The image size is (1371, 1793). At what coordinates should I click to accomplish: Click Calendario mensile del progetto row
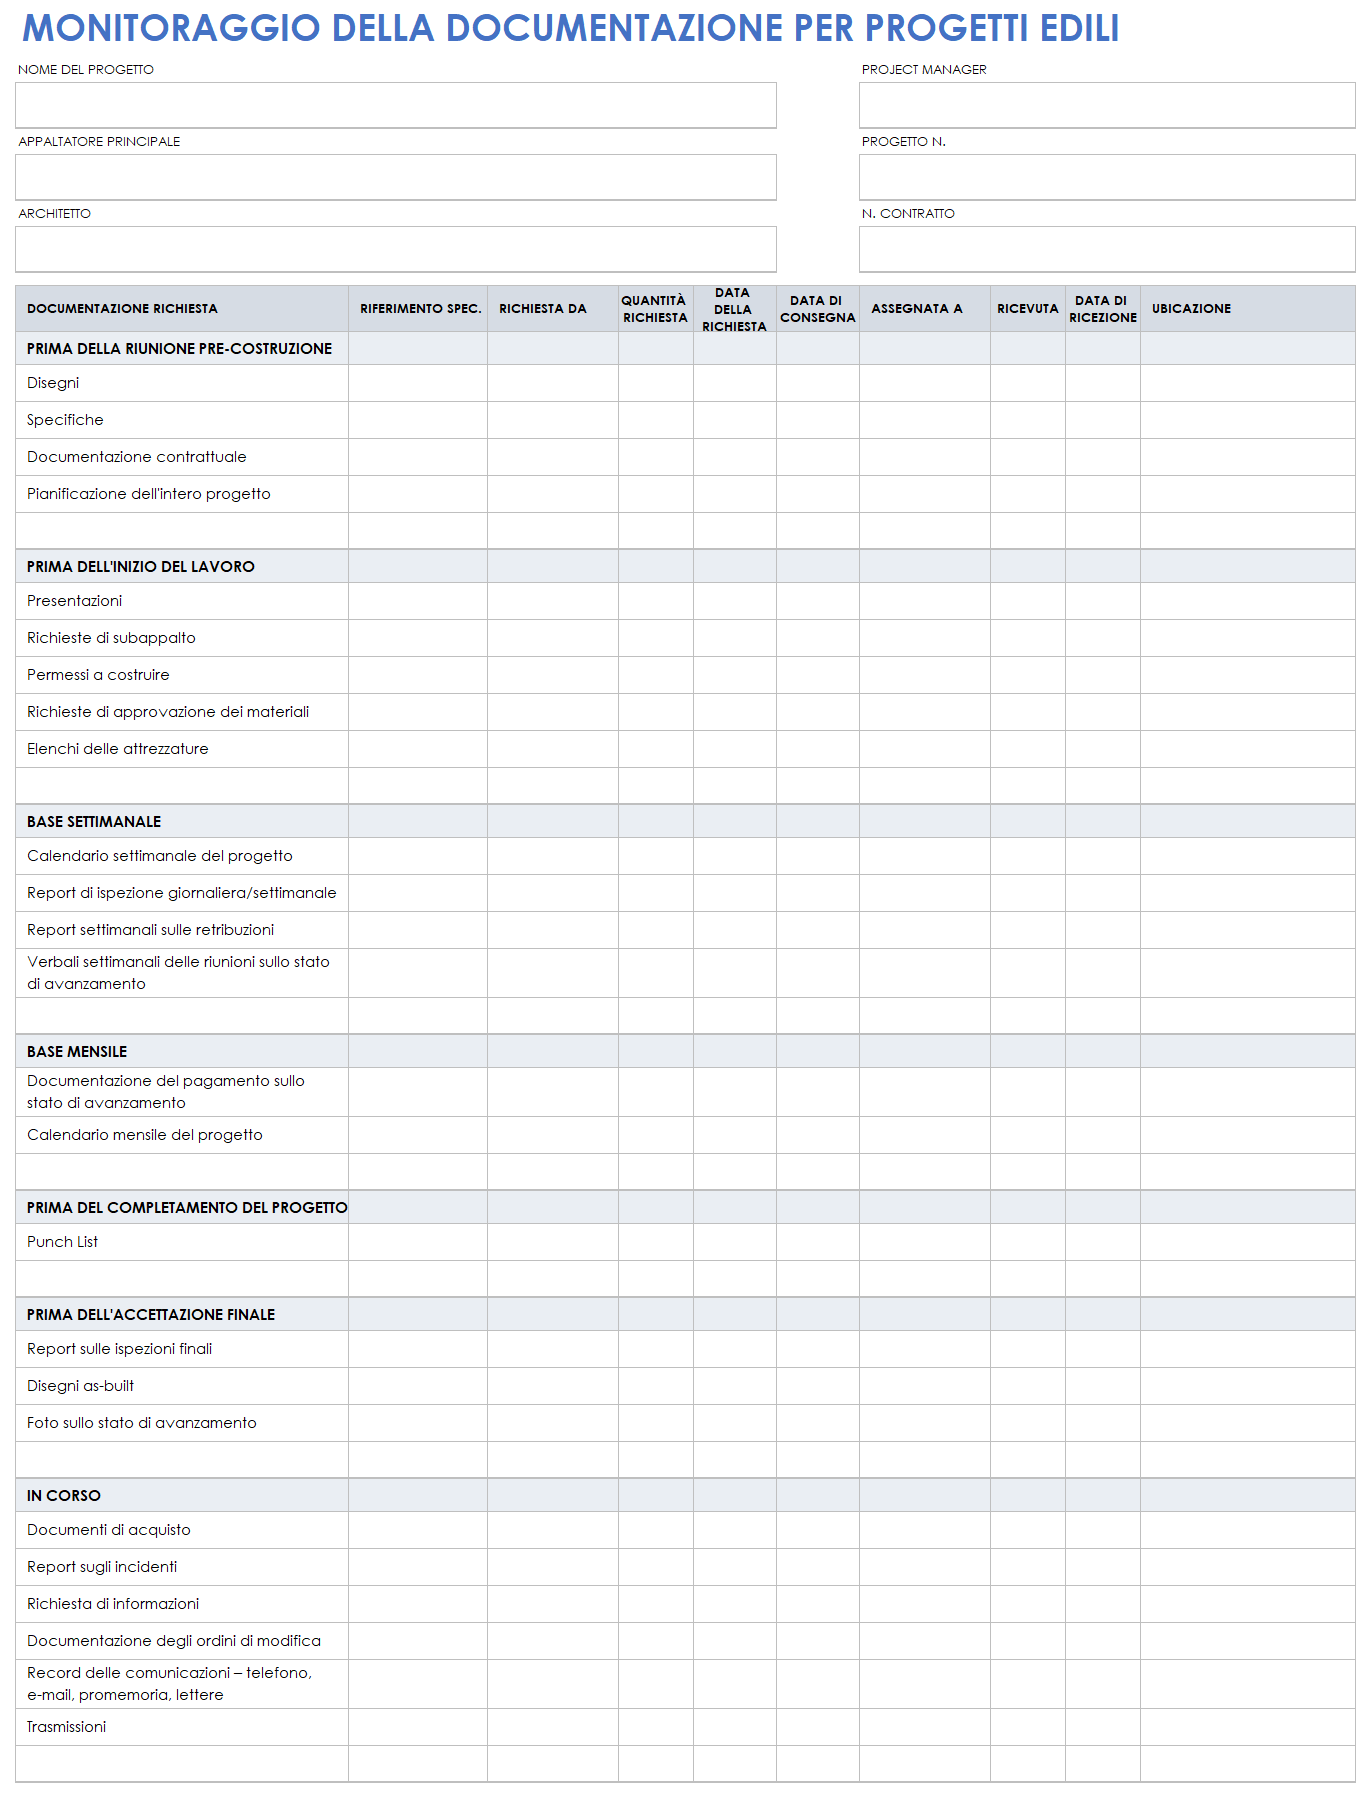pos(685,1135)
